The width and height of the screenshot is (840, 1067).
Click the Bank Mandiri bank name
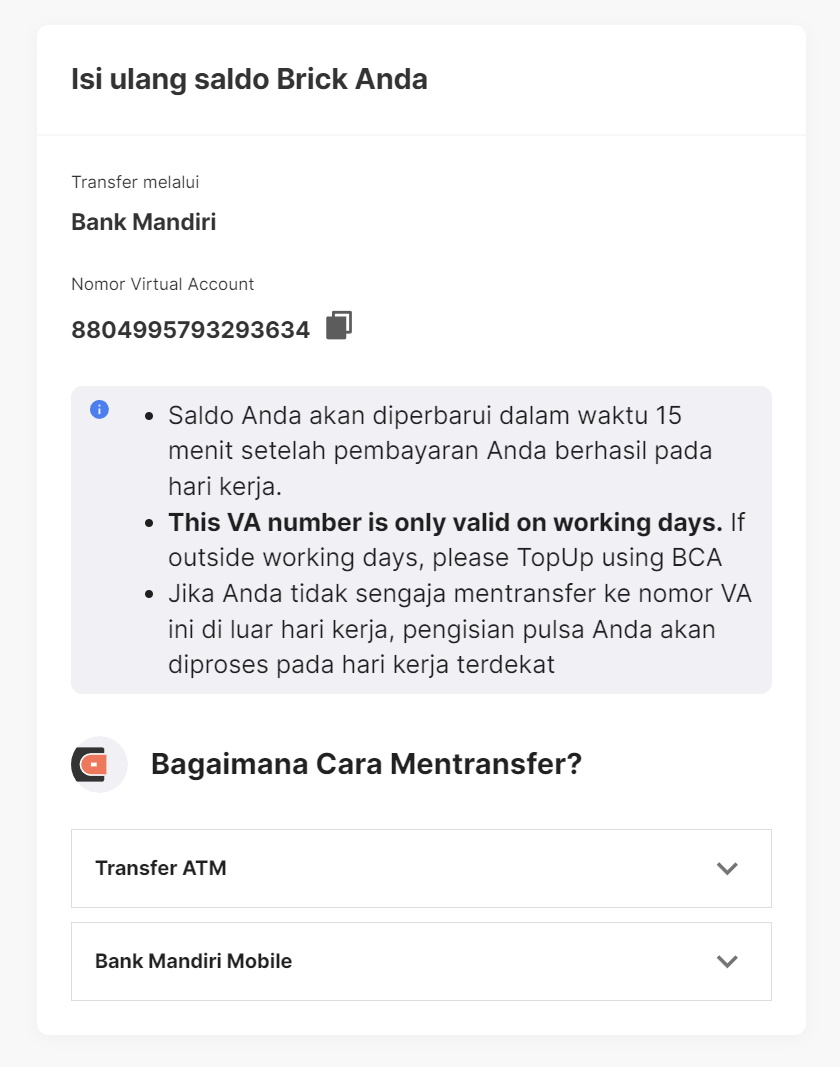(143, 222)
